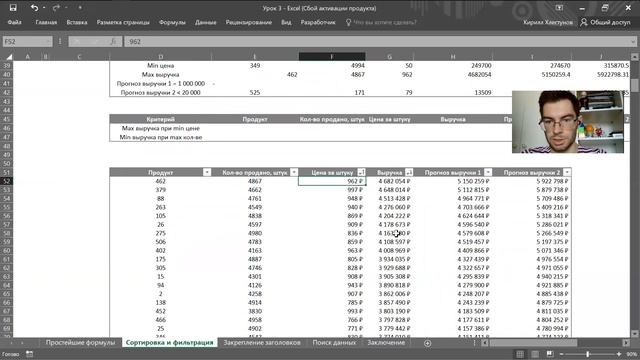Click the 'Min выручка при max кол-ве' cell
This screenshot has width=640, height=360.
tap(160, 137)
